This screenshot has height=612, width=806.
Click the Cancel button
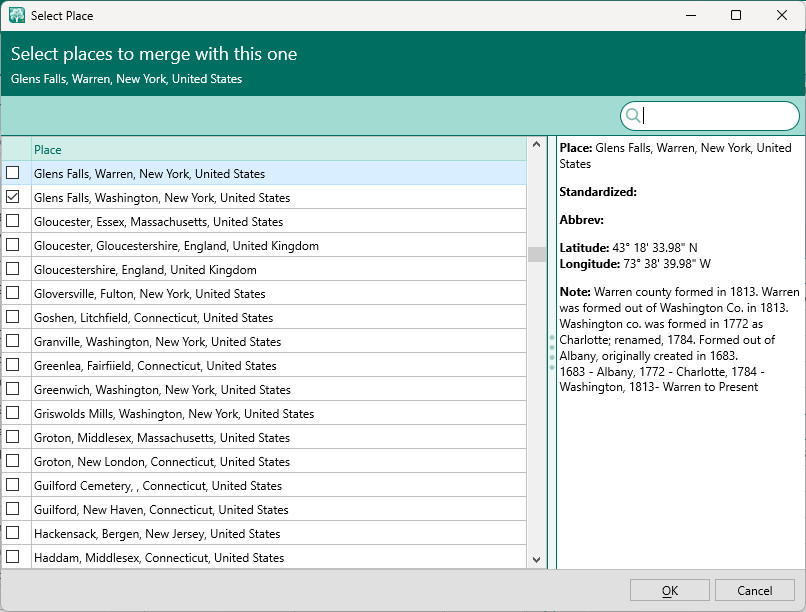click(x=755, y=590)
